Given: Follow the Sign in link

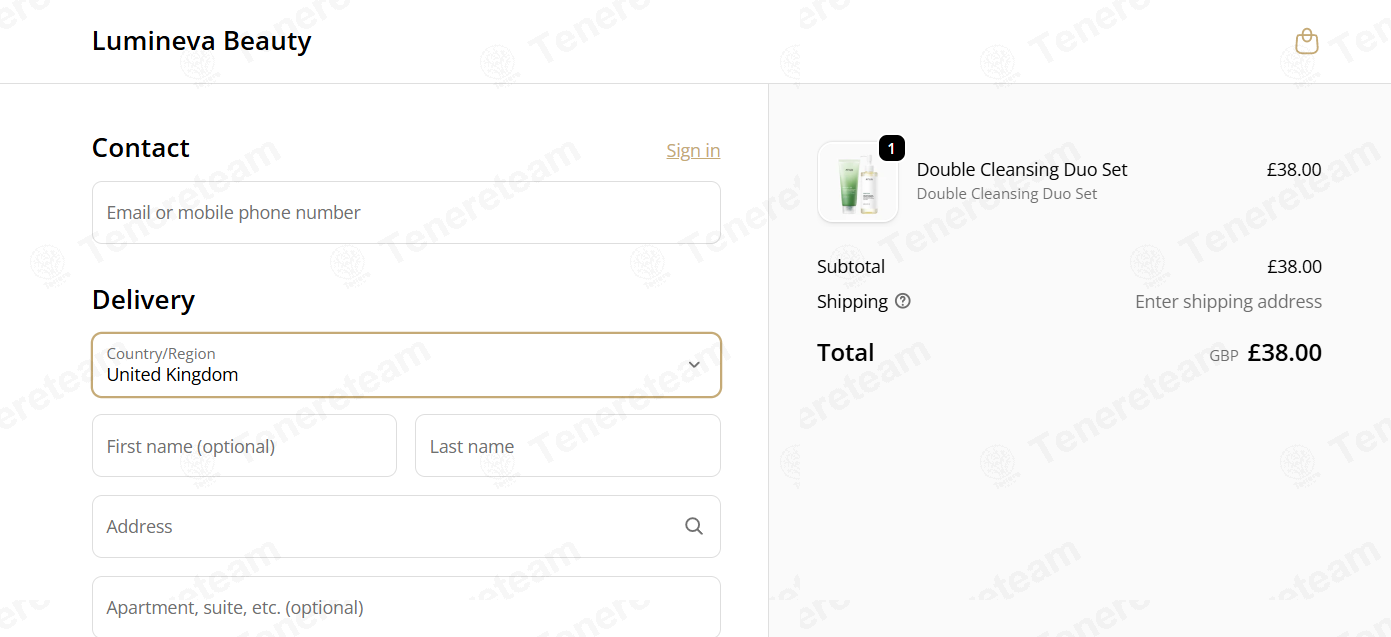Looking at the screenshot, I should 693,150.
